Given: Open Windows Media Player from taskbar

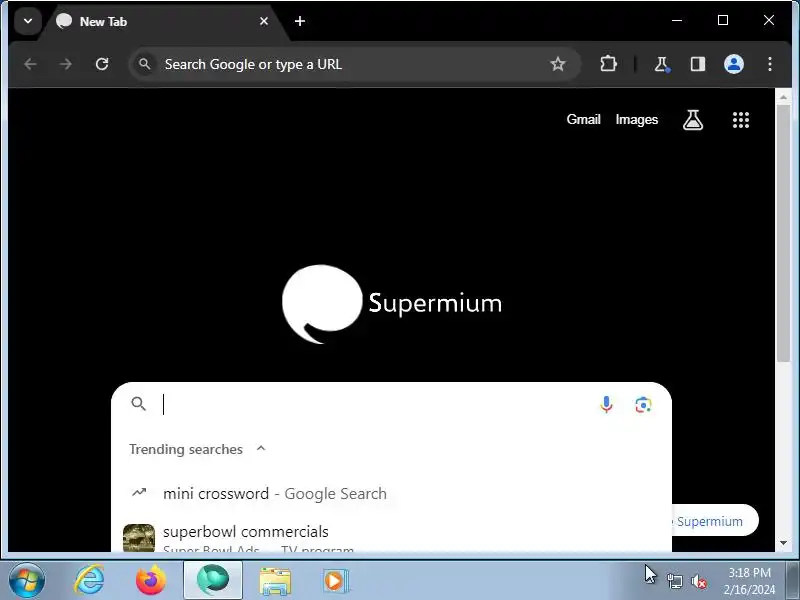Looking at the screenshot, I should click(335, 581).
